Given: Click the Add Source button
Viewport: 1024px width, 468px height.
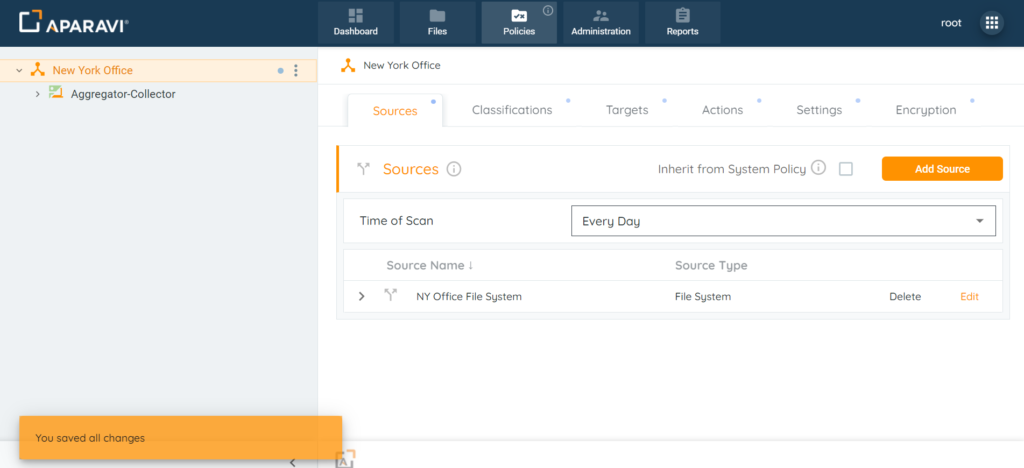Looking at the screenshot, I should pos(941,169).
